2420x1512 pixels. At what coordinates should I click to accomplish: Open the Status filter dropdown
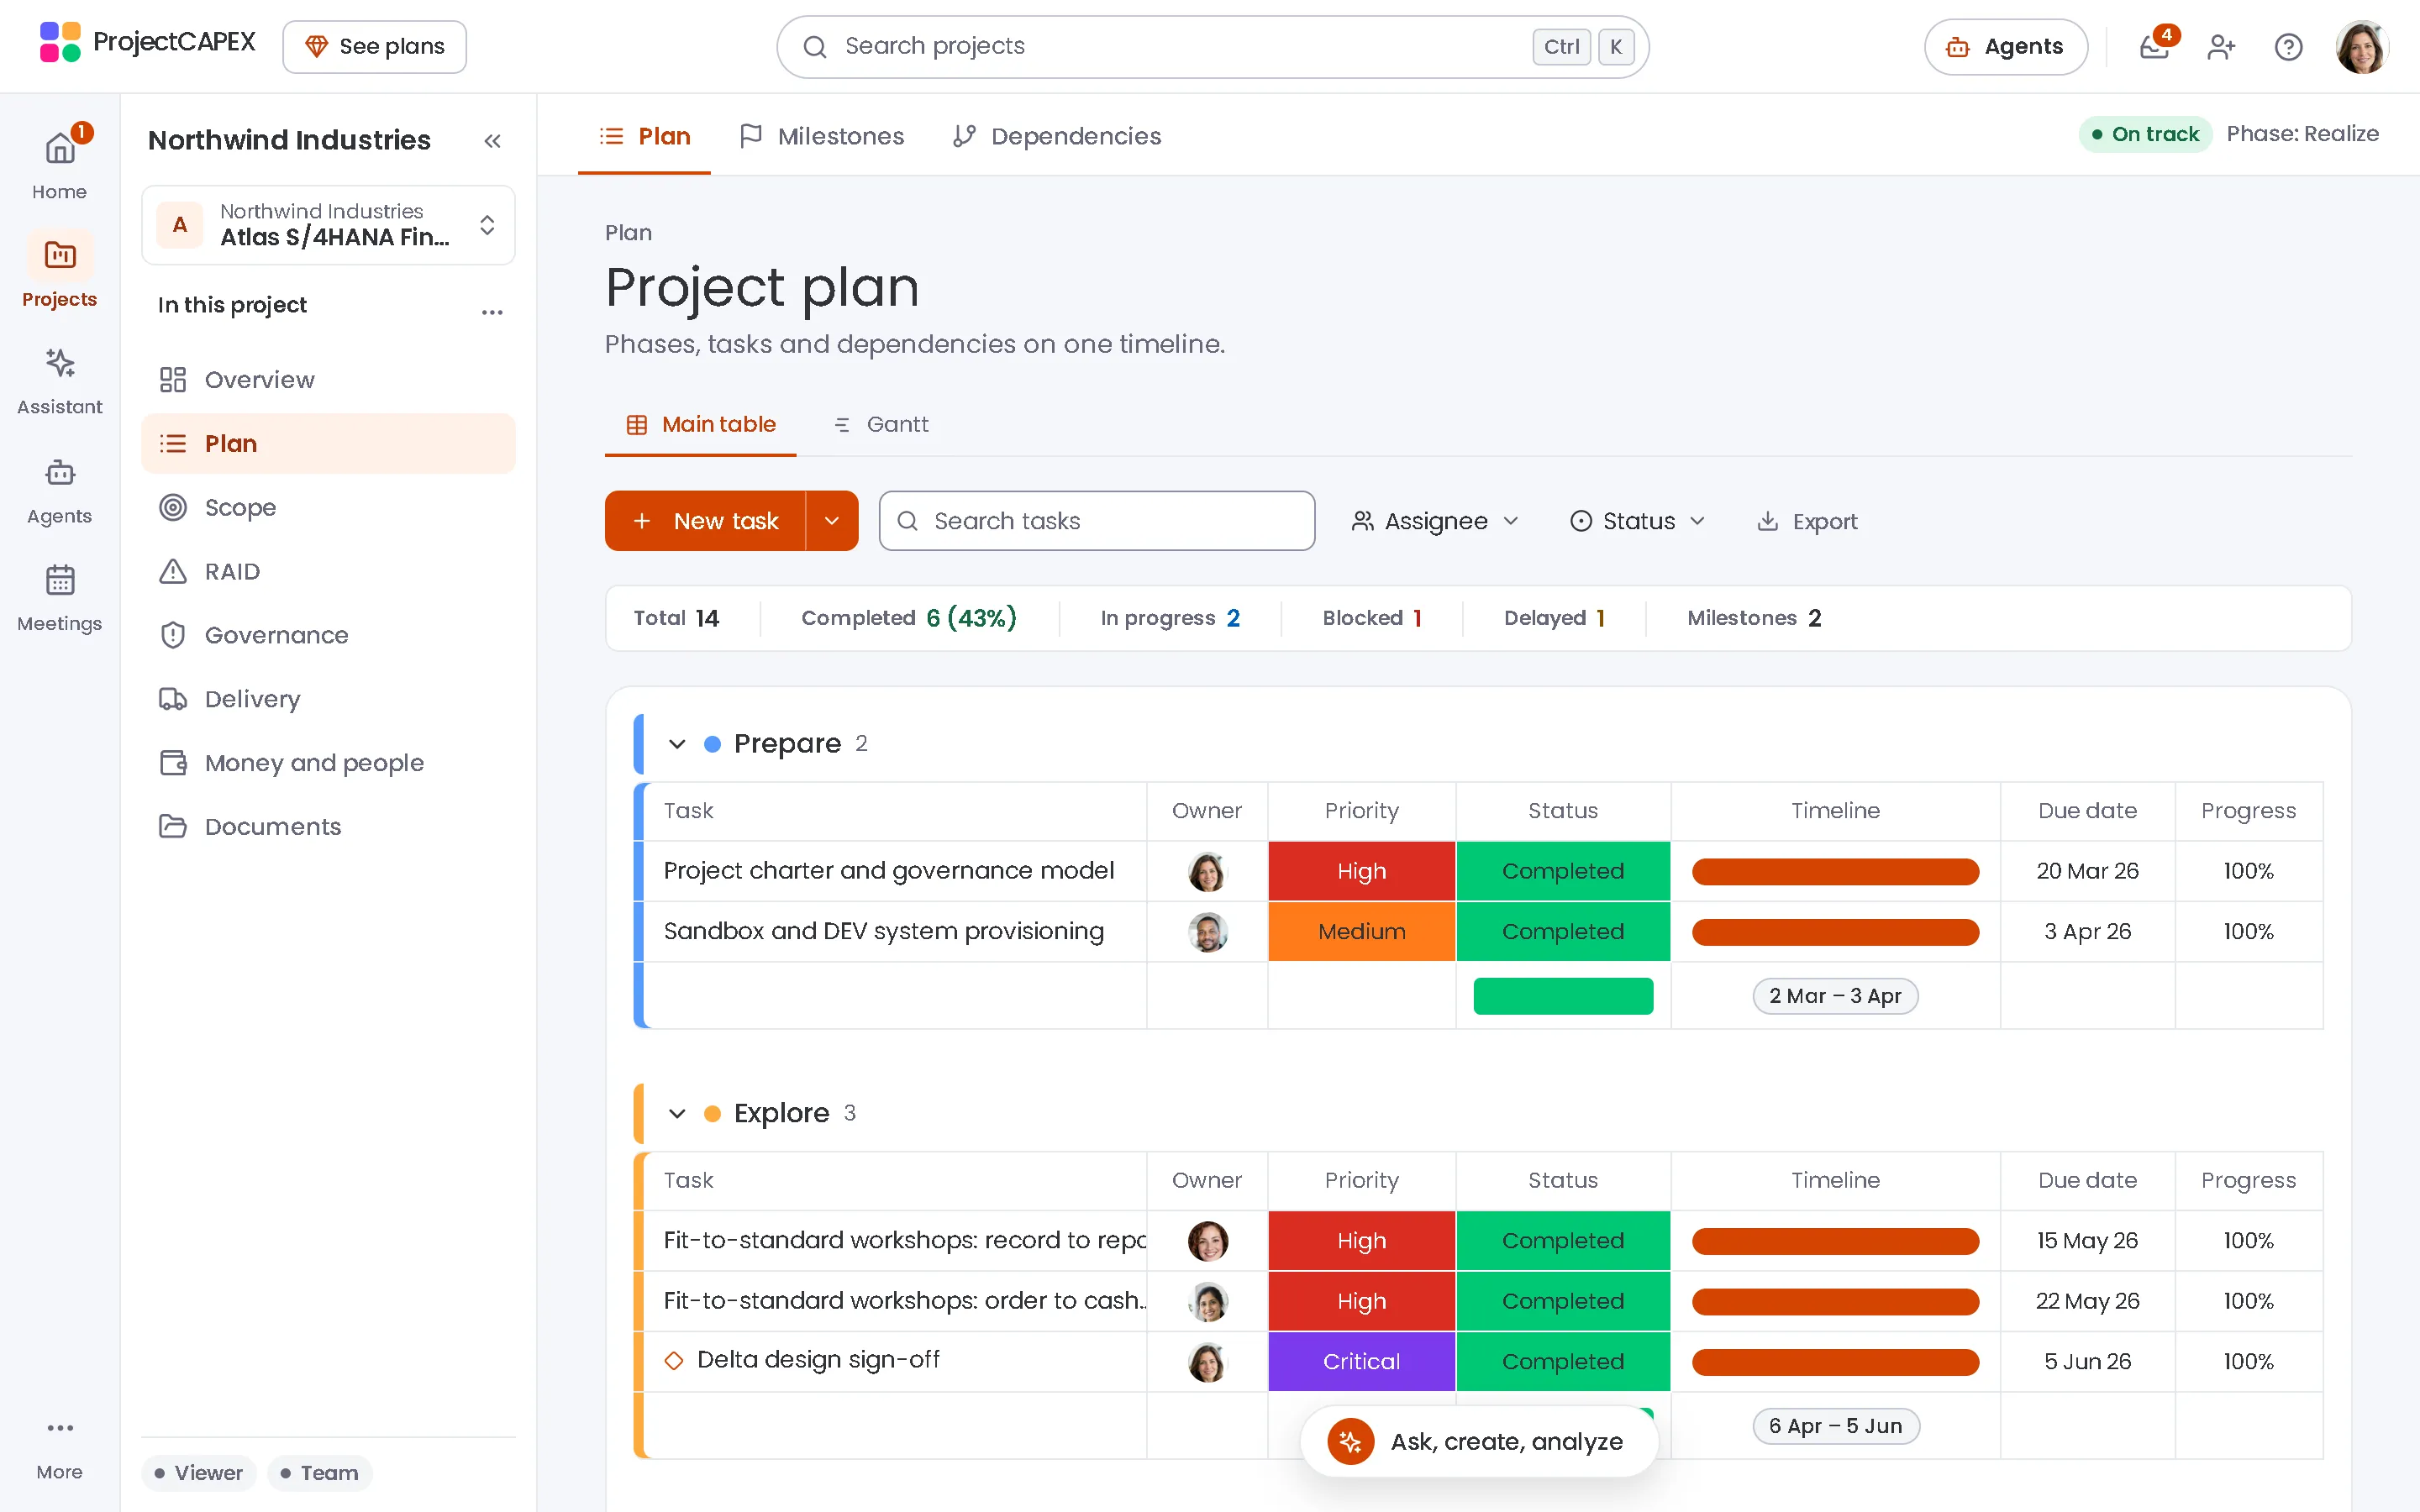point(1638,521)
